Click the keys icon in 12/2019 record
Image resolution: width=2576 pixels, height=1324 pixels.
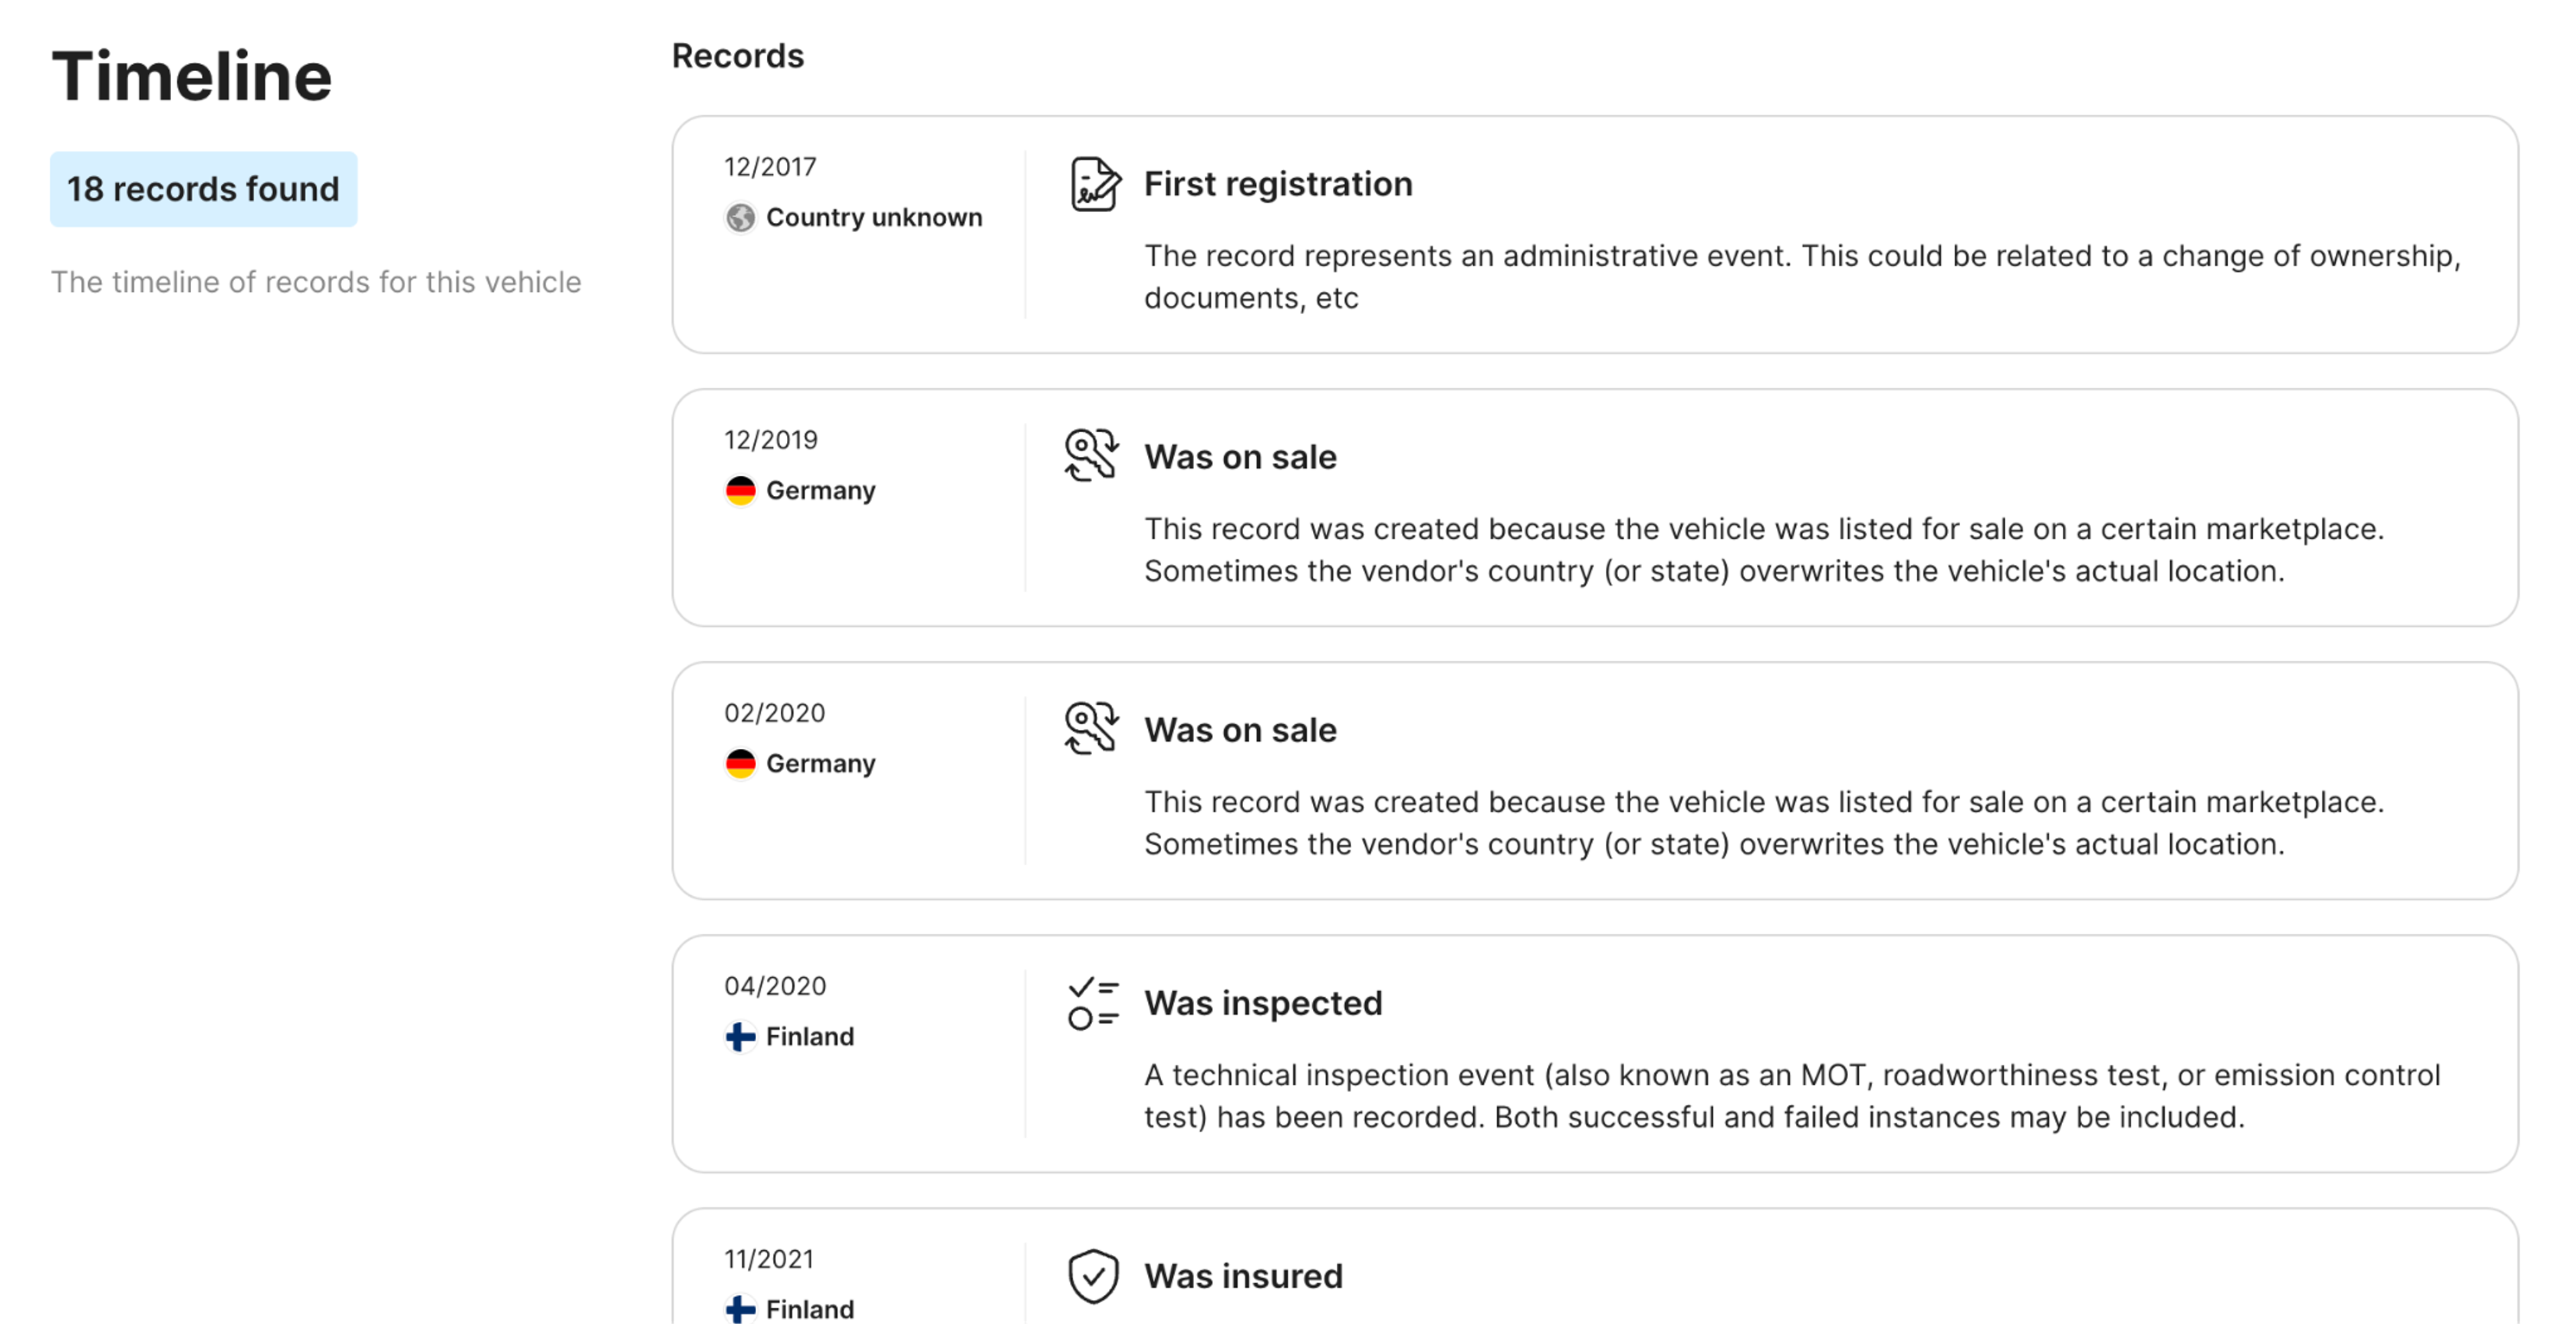click(1091, 456)
